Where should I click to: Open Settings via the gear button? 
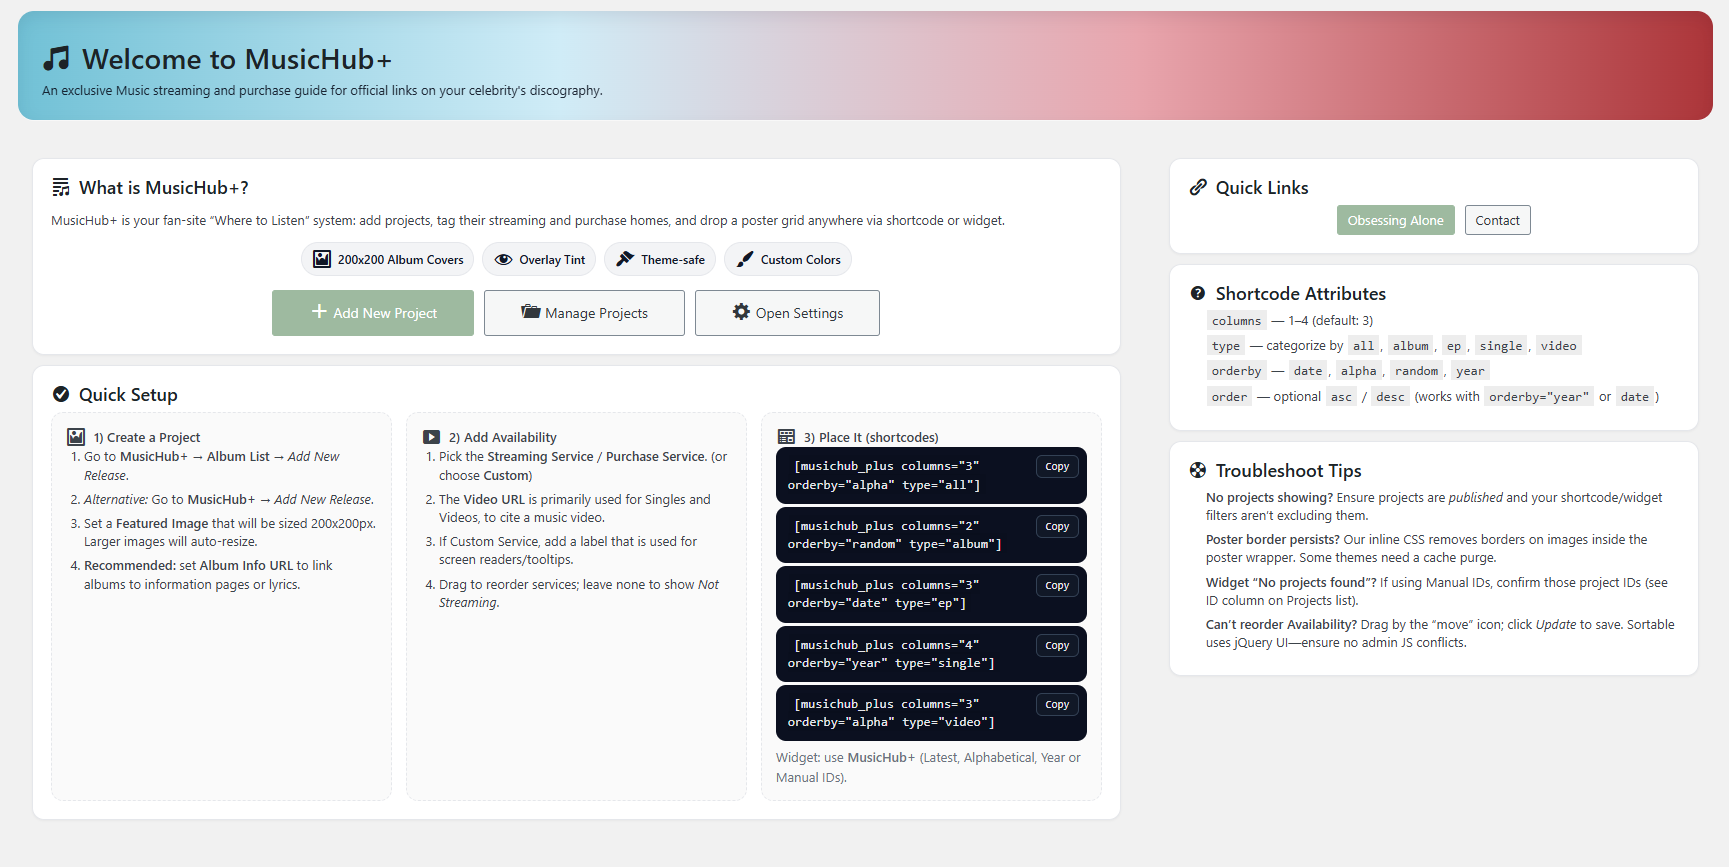click(x=787, y=313)
